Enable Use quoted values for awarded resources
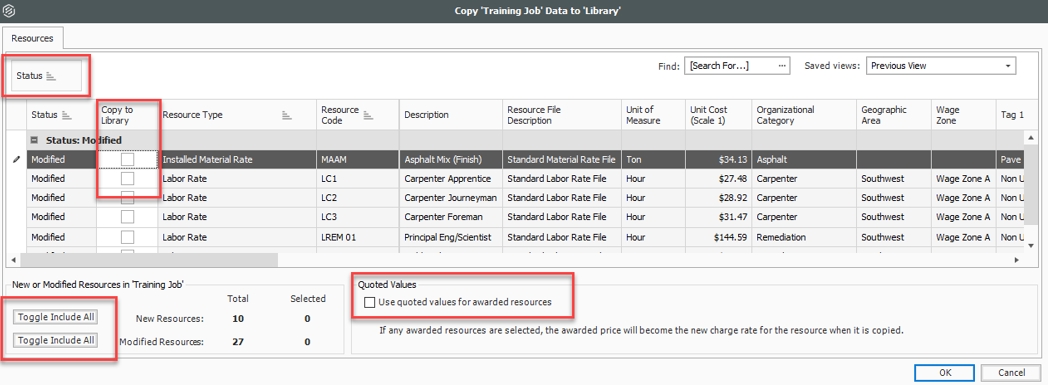This screenshot has height=385, width=1048. 370,302
